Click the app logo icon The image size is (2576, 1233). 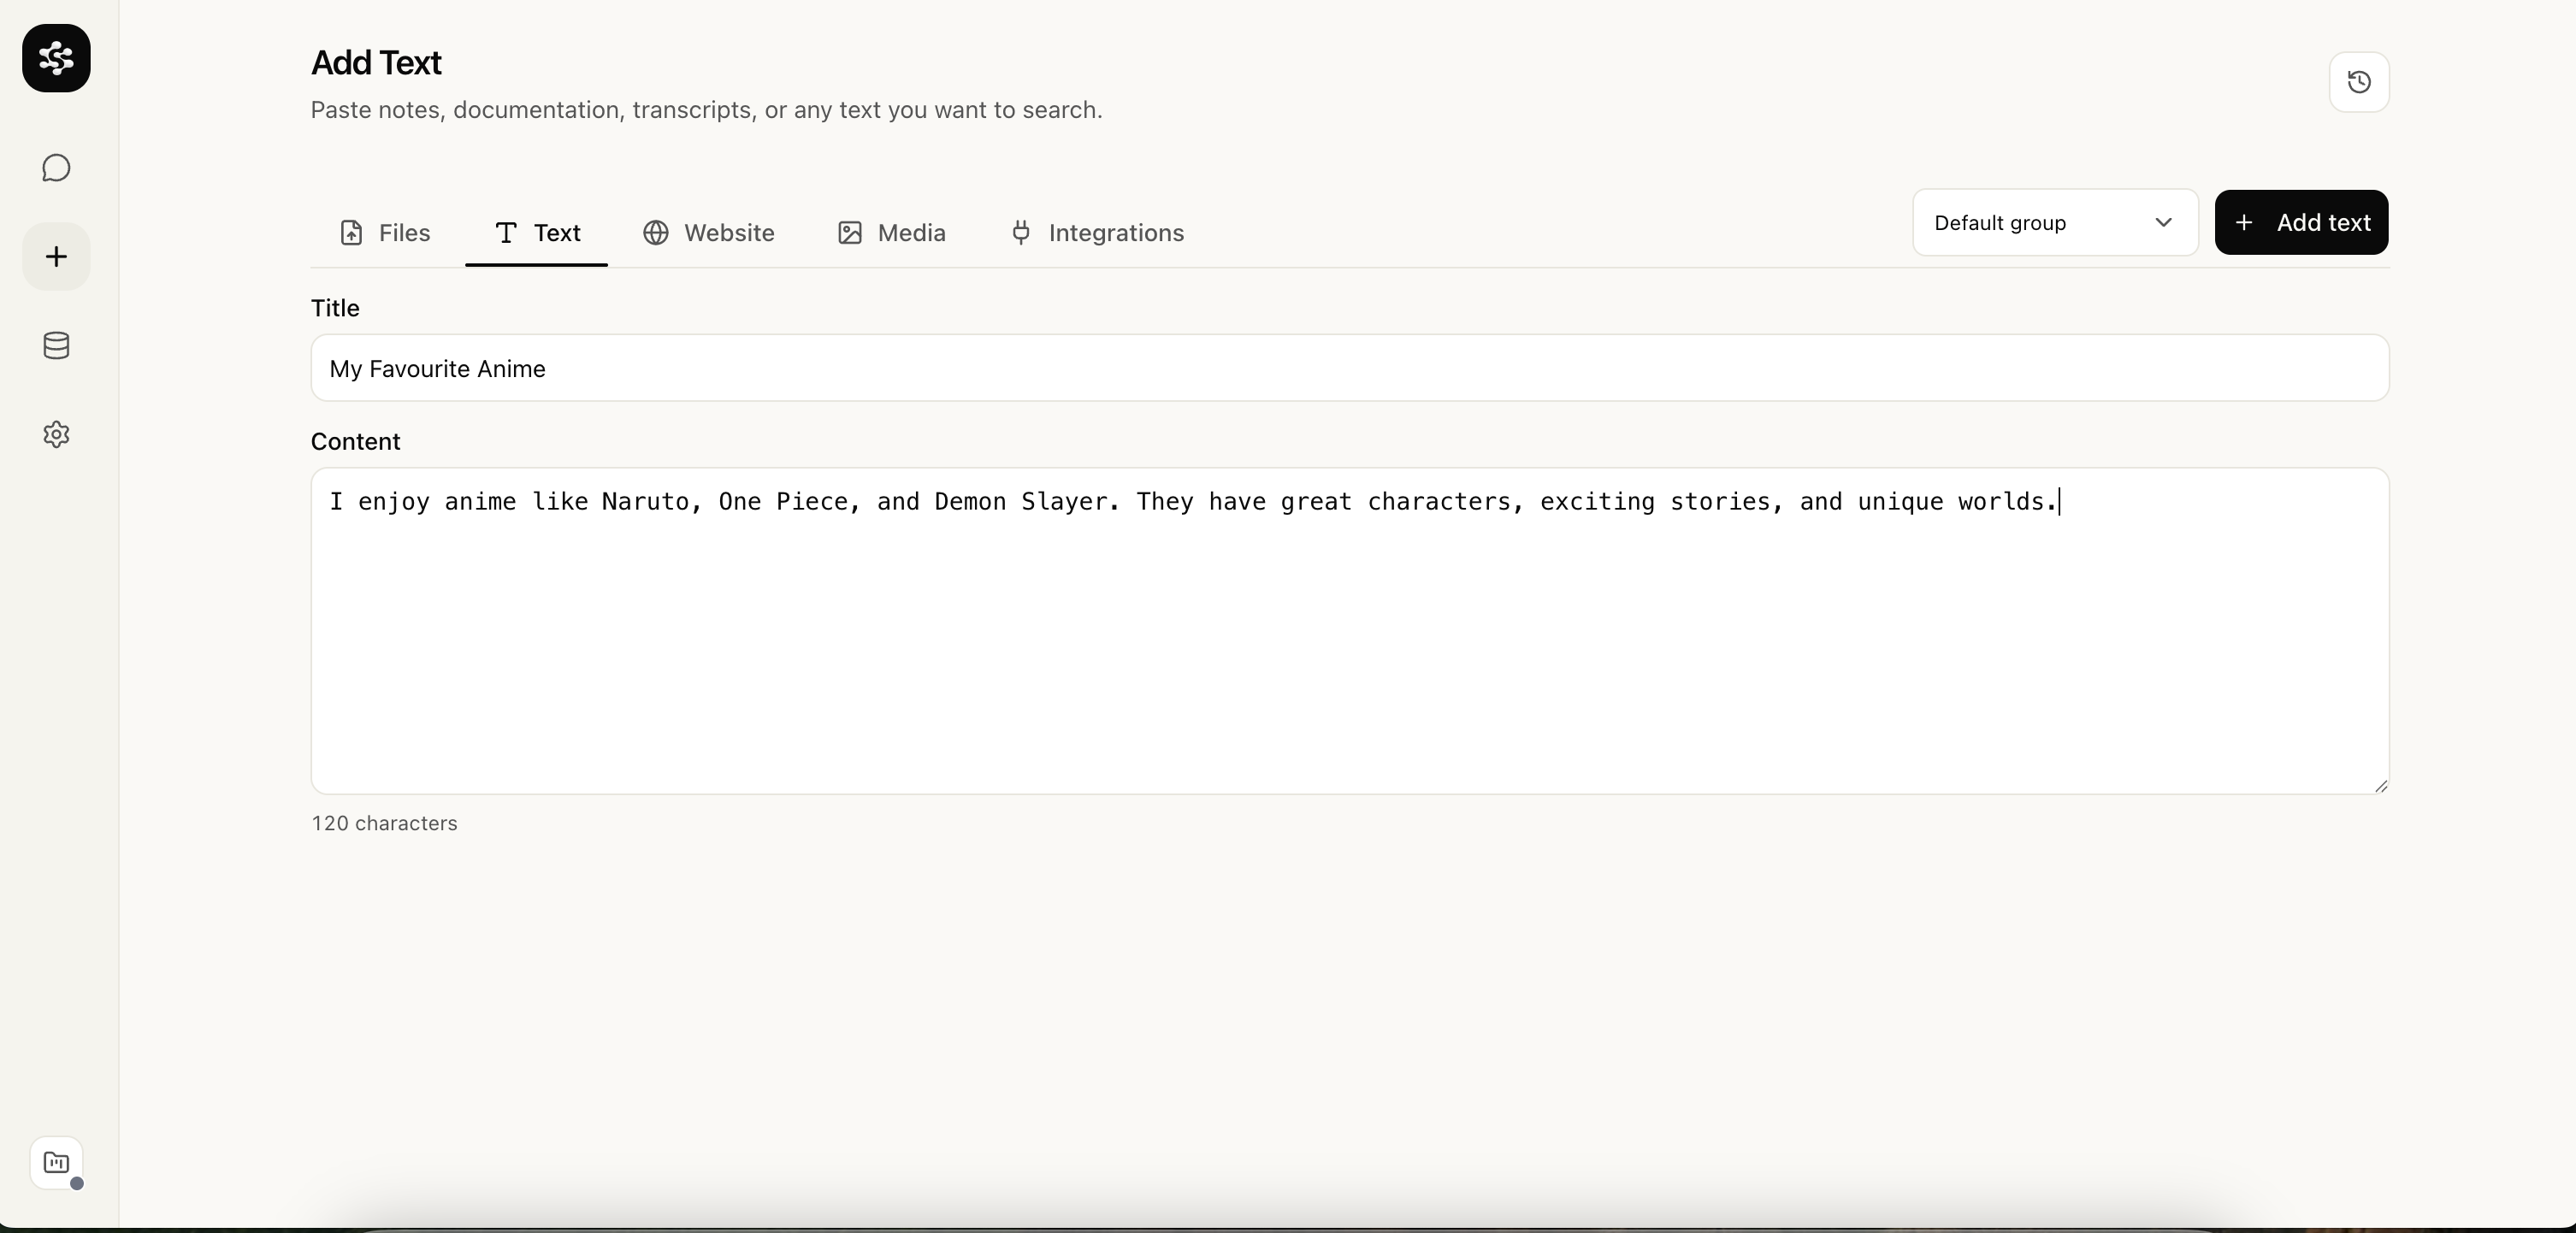(56, 58)
